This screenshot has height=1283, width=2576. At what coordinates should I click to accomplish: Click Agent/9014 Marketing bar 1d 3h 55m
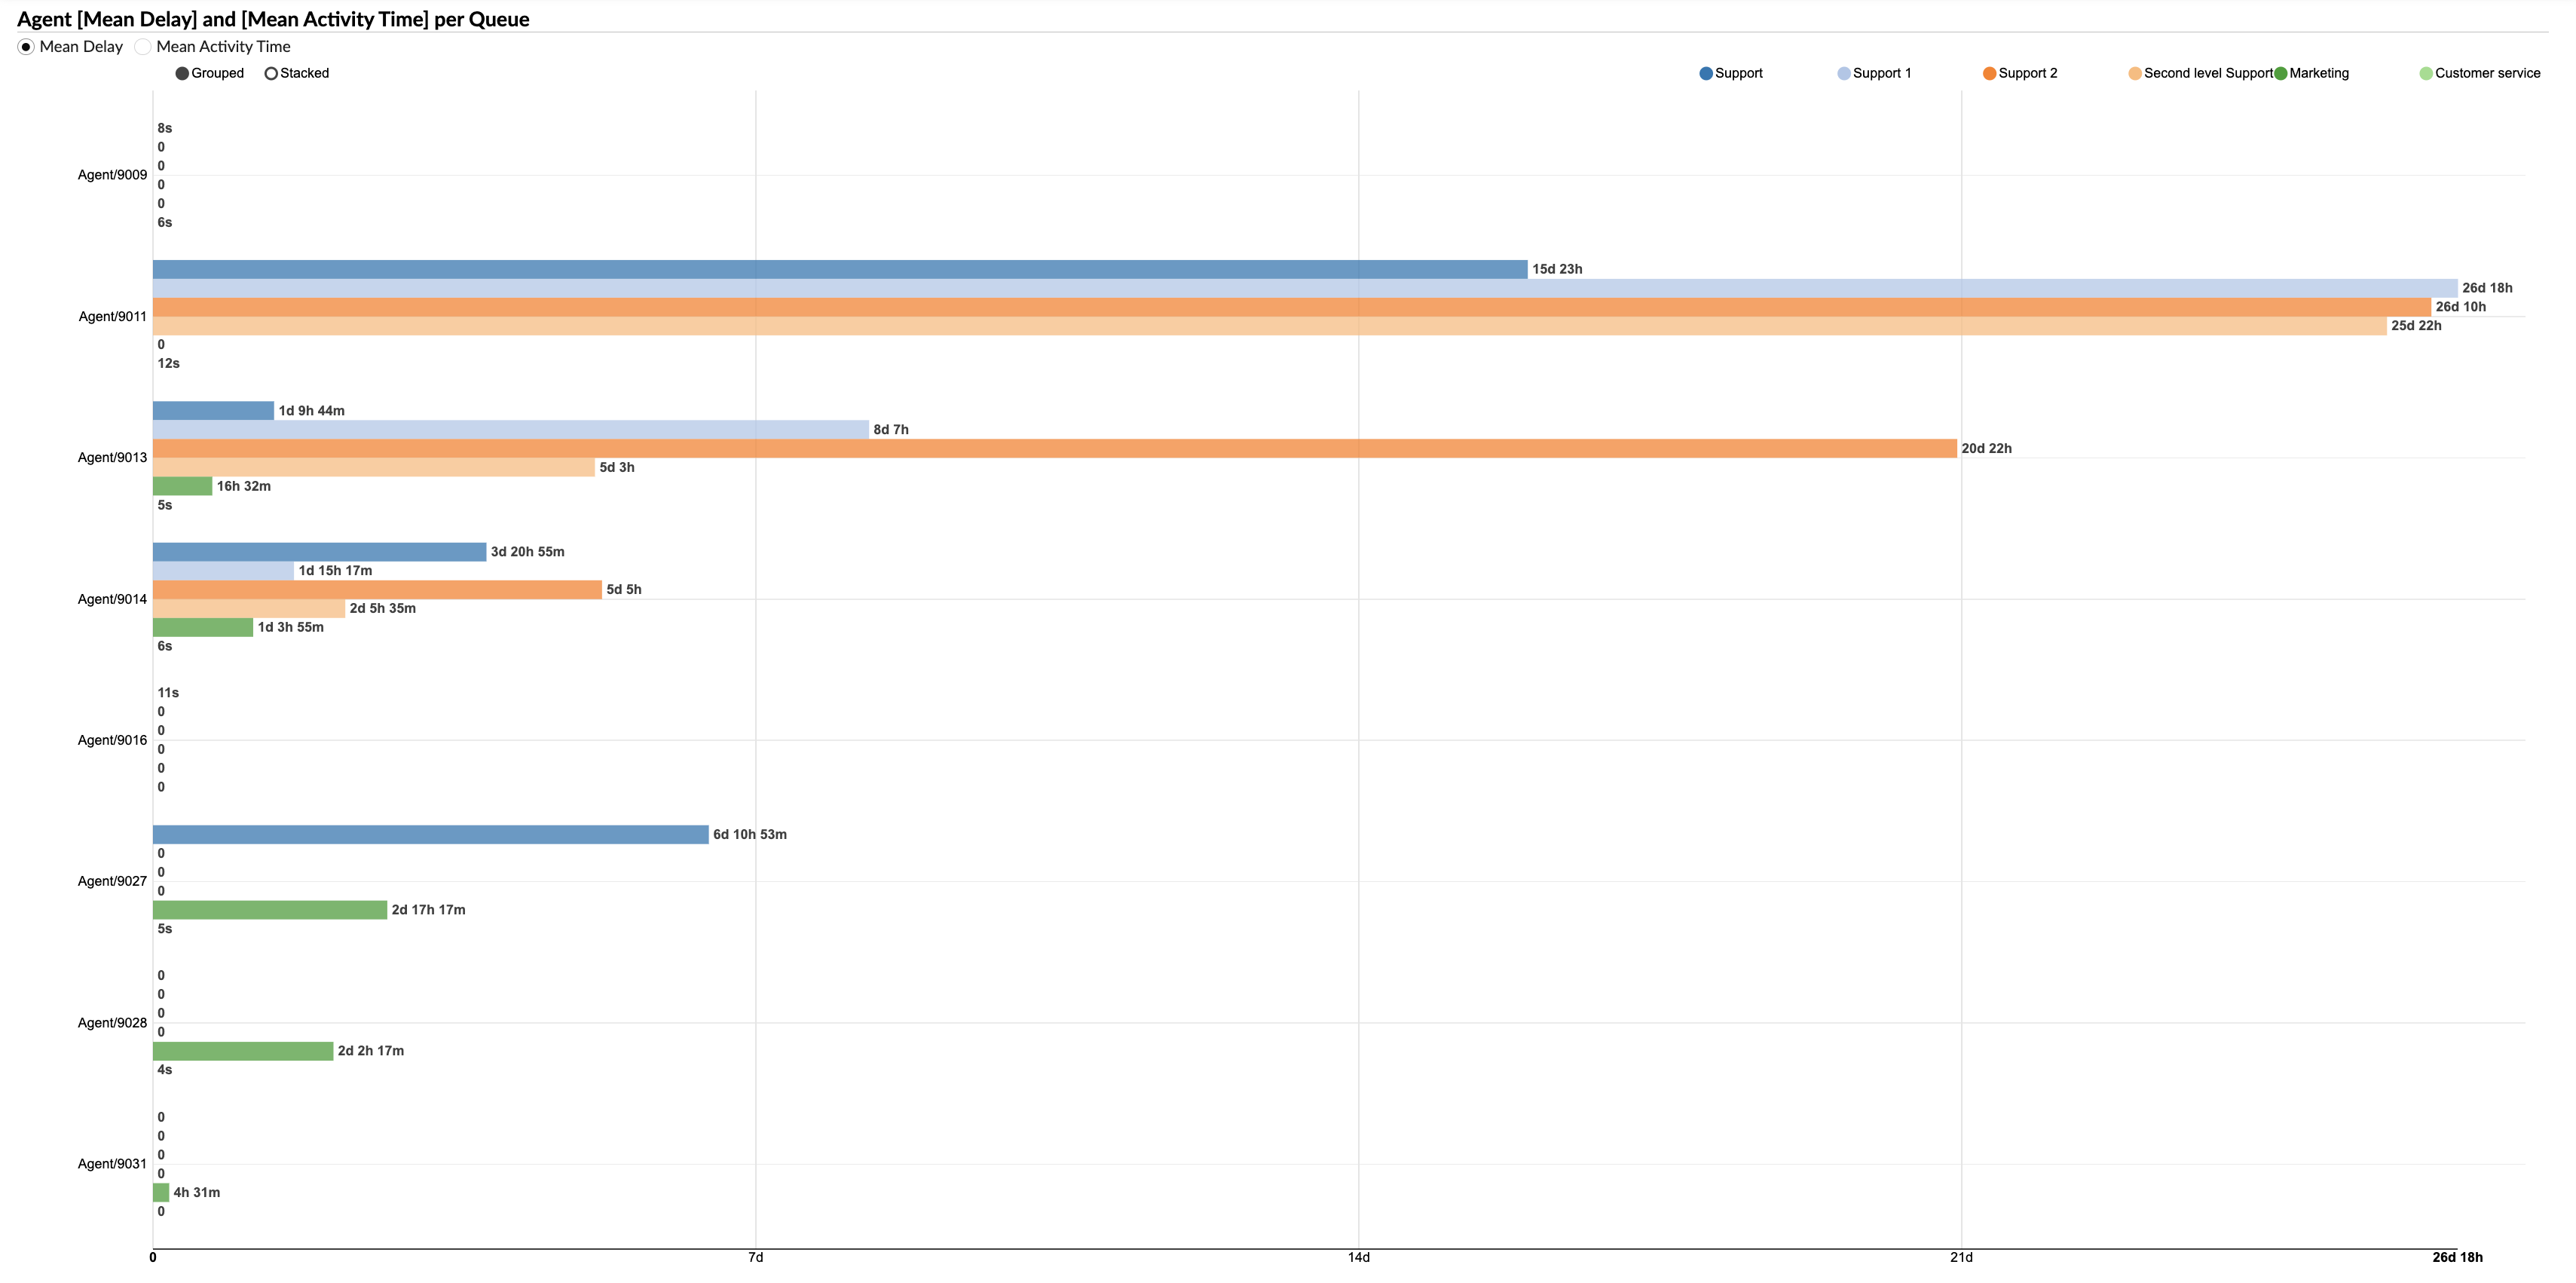coord(203,627)
